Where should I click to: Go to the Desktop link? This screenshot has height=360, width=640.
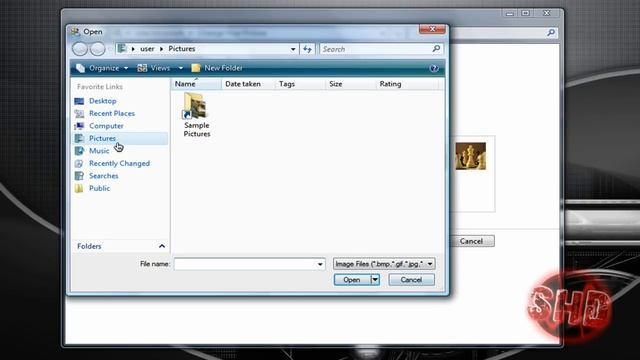(x=103, y=101)
